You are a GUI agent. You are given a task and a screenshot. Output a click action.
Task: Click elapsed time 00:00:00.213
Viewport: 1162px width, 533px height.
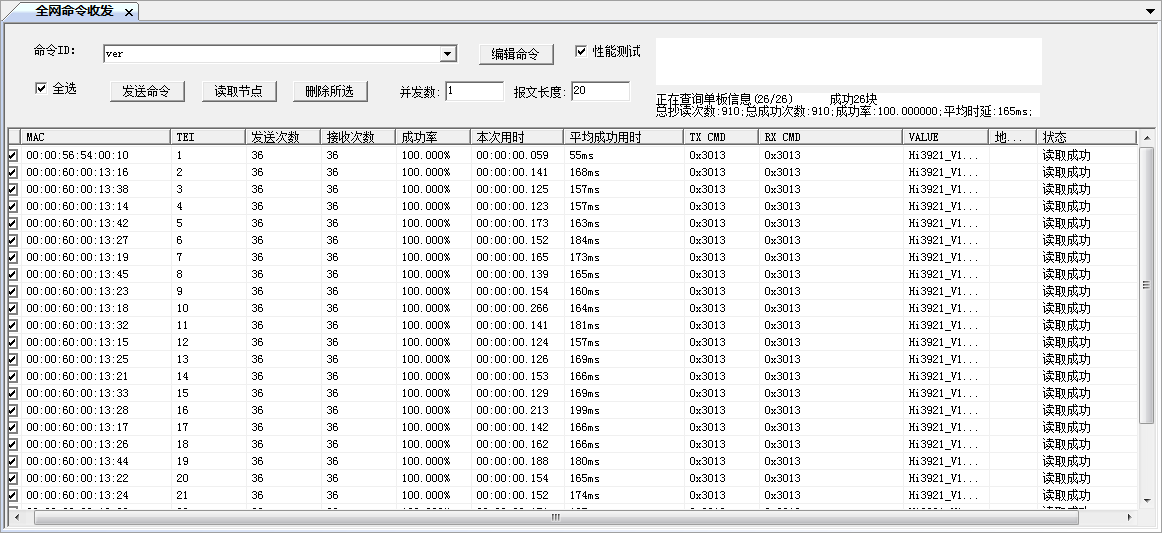(x=513, y=411)
